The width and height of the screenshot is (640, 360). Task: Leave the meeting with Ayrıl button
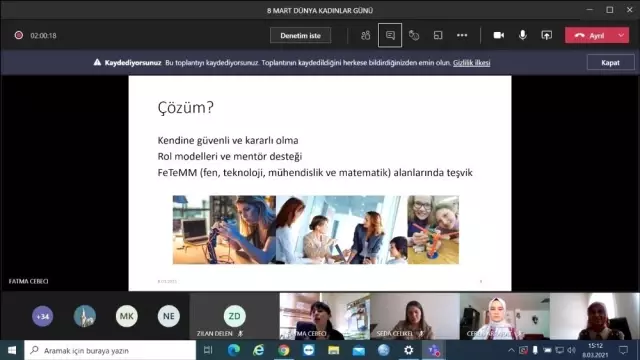pos(590,36)
